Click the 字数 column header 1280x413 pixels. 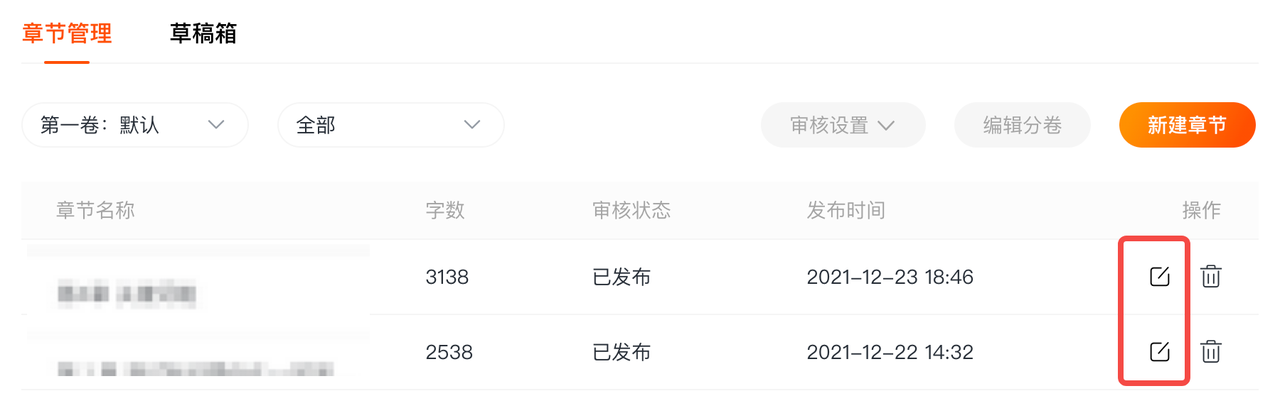point(445,211)
